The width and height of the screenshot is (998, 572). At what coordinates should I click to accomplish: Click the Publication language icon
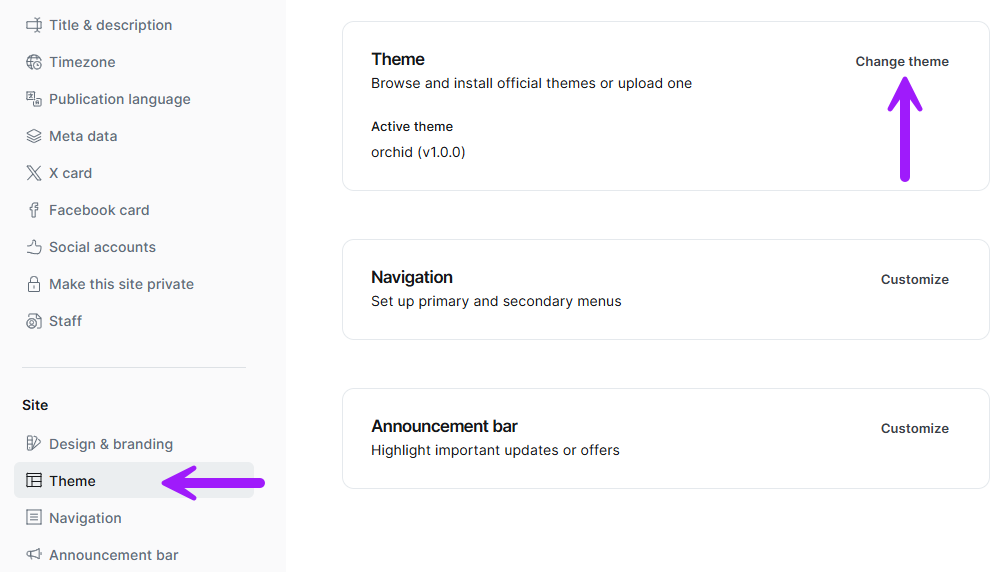(34, 99)
